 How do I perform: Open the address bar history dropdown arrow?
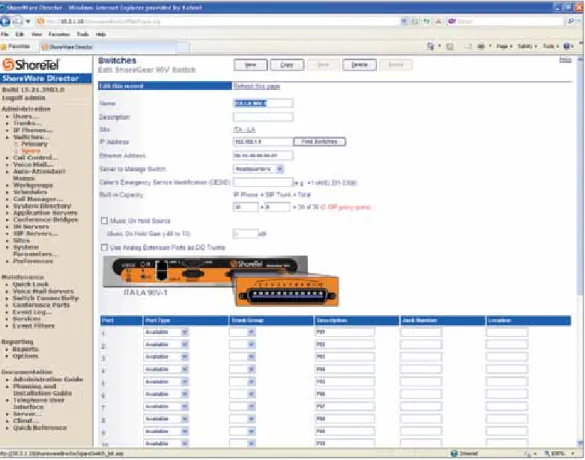coord(404,21)
